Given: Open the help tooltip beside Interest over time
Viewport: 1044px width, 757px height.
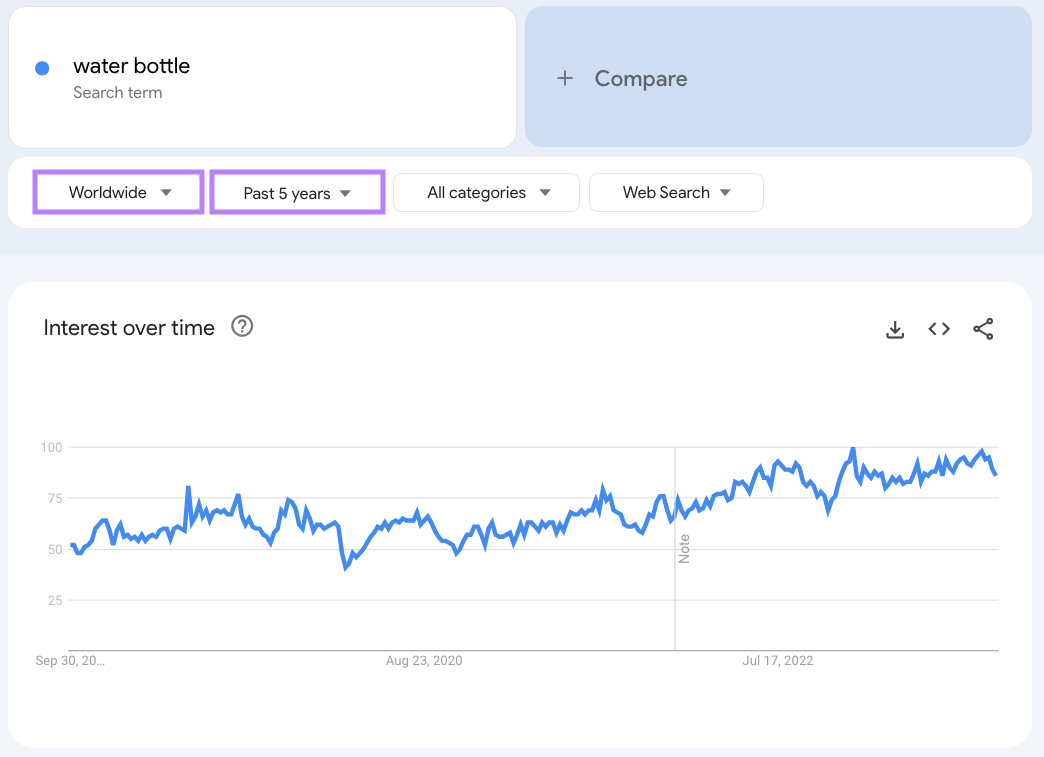Looking at the screenshot, I should (x=242, y=326).
